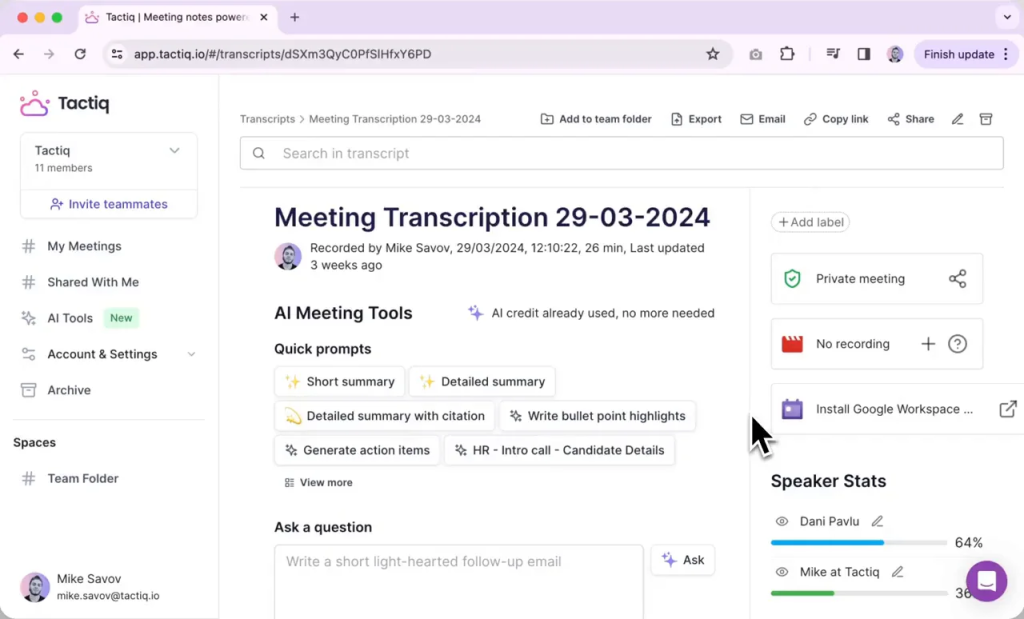Screen dimensions: 1024x619
Task: Expand the Tactiq team dropdown
Action: click(174, 151)
